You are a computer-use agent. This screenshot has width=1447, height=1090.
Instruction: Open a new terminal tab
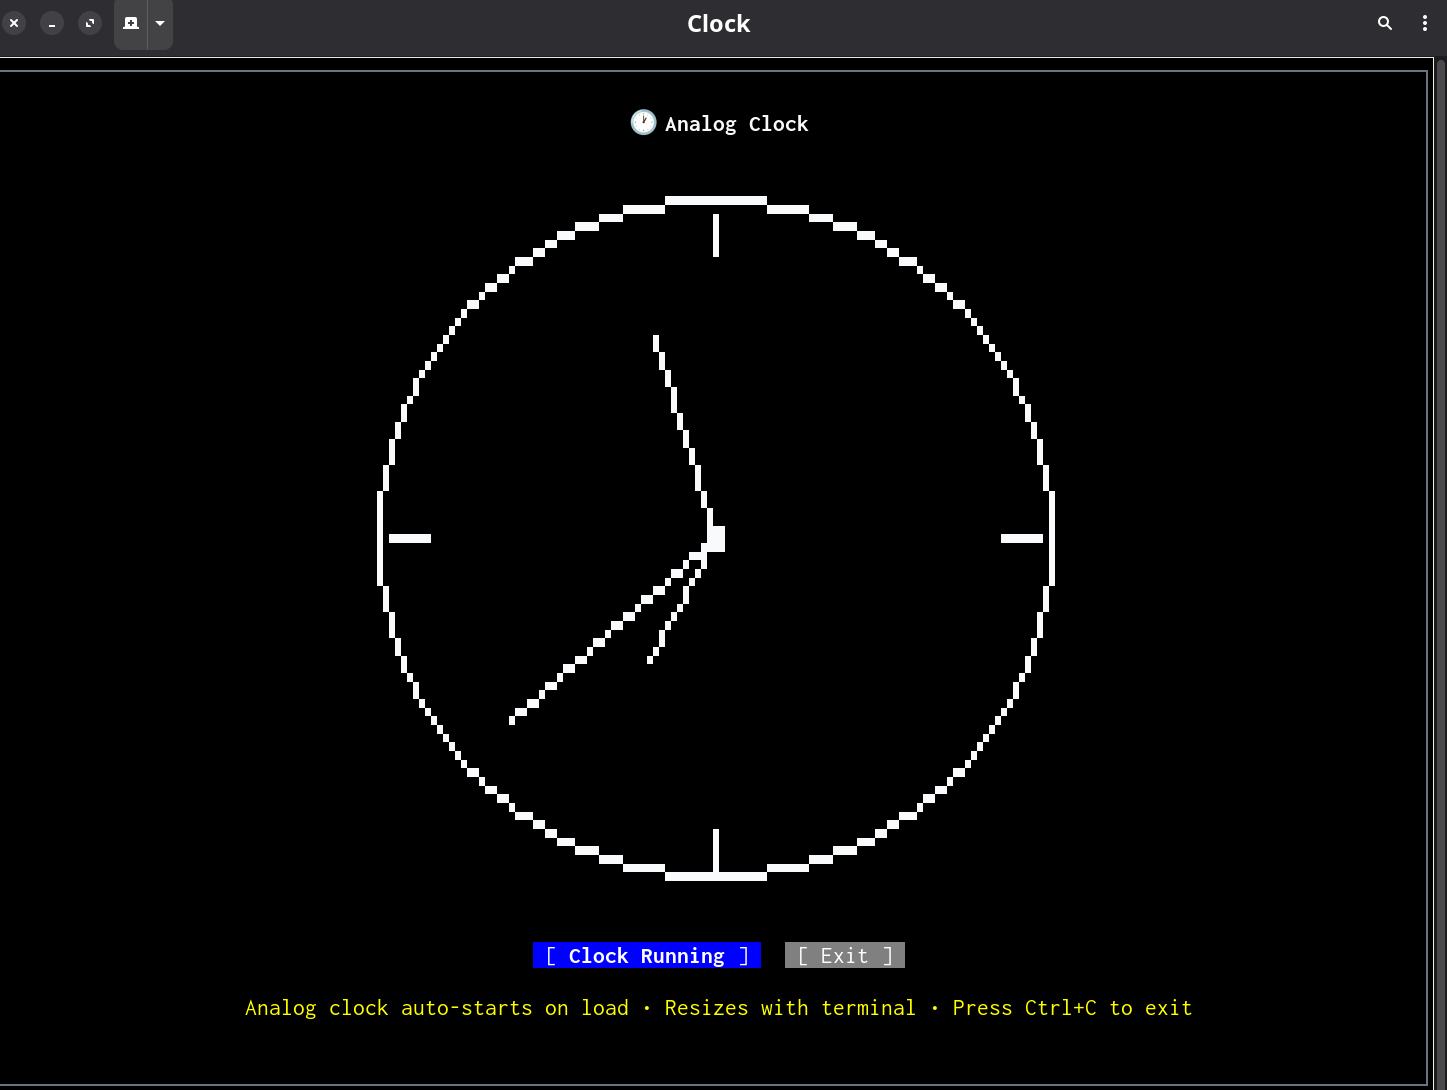tap(131, 23)
